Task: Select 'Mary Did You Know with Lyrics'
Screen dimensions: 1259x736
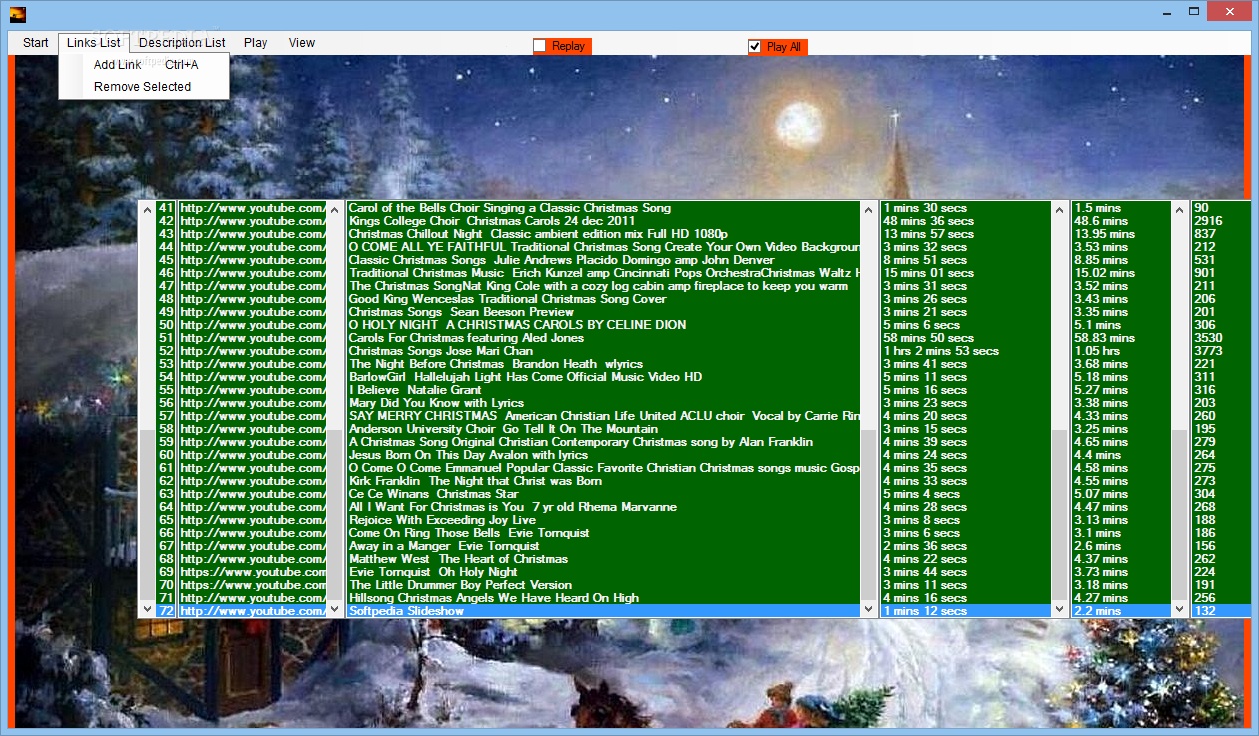Action: [603, 403]
